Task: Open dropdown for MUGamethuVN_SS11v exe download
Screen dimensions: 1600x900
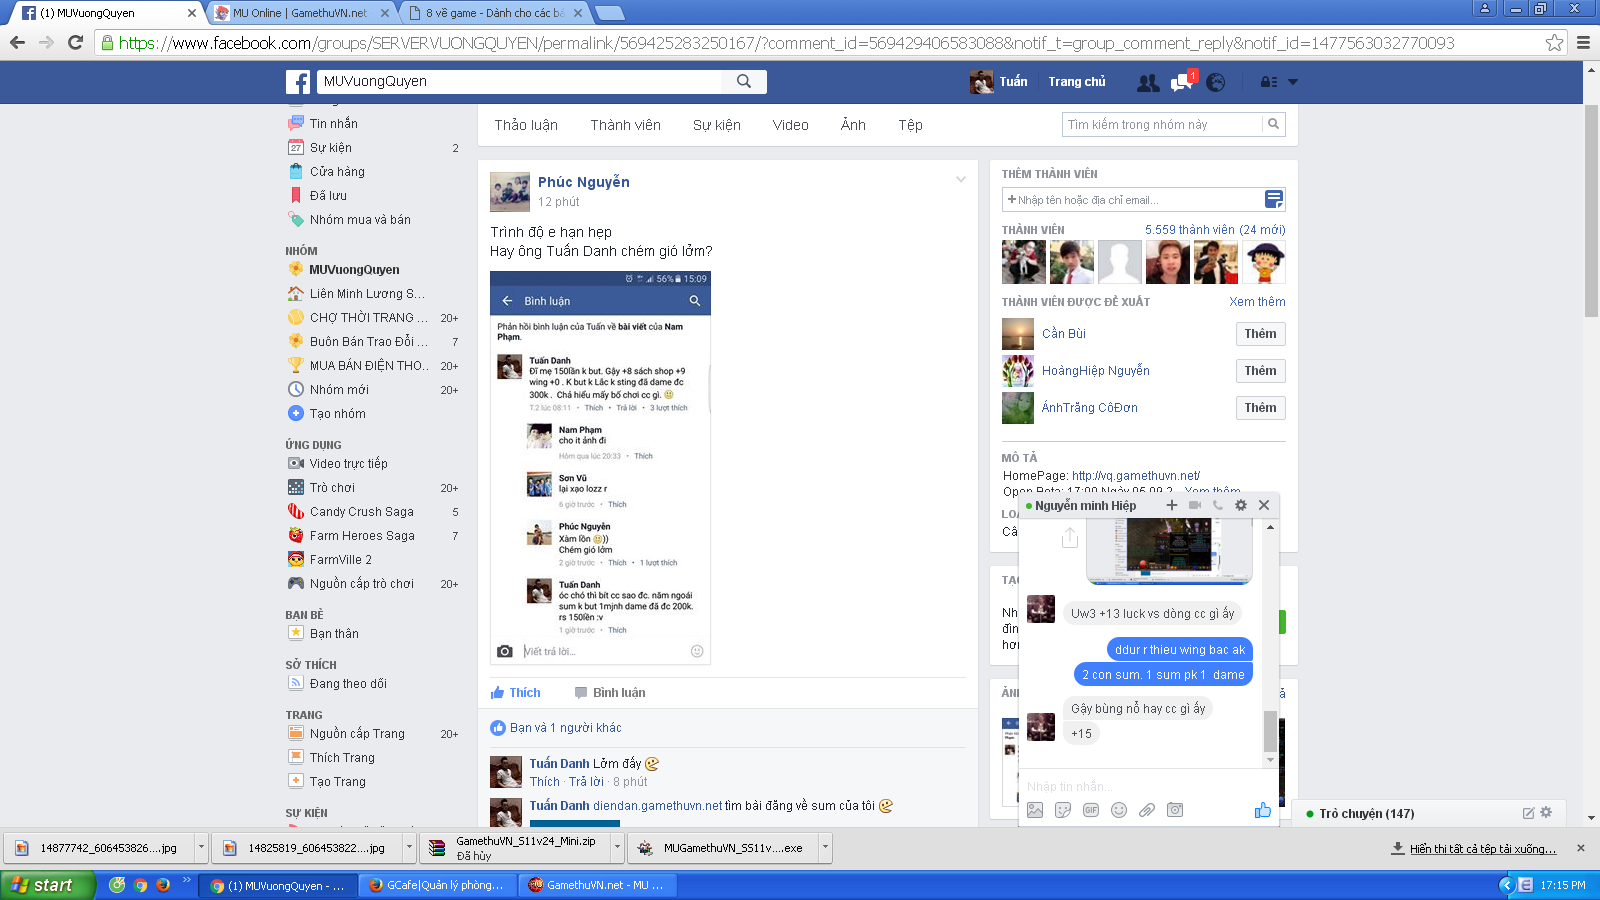Action: coord(825,848)
